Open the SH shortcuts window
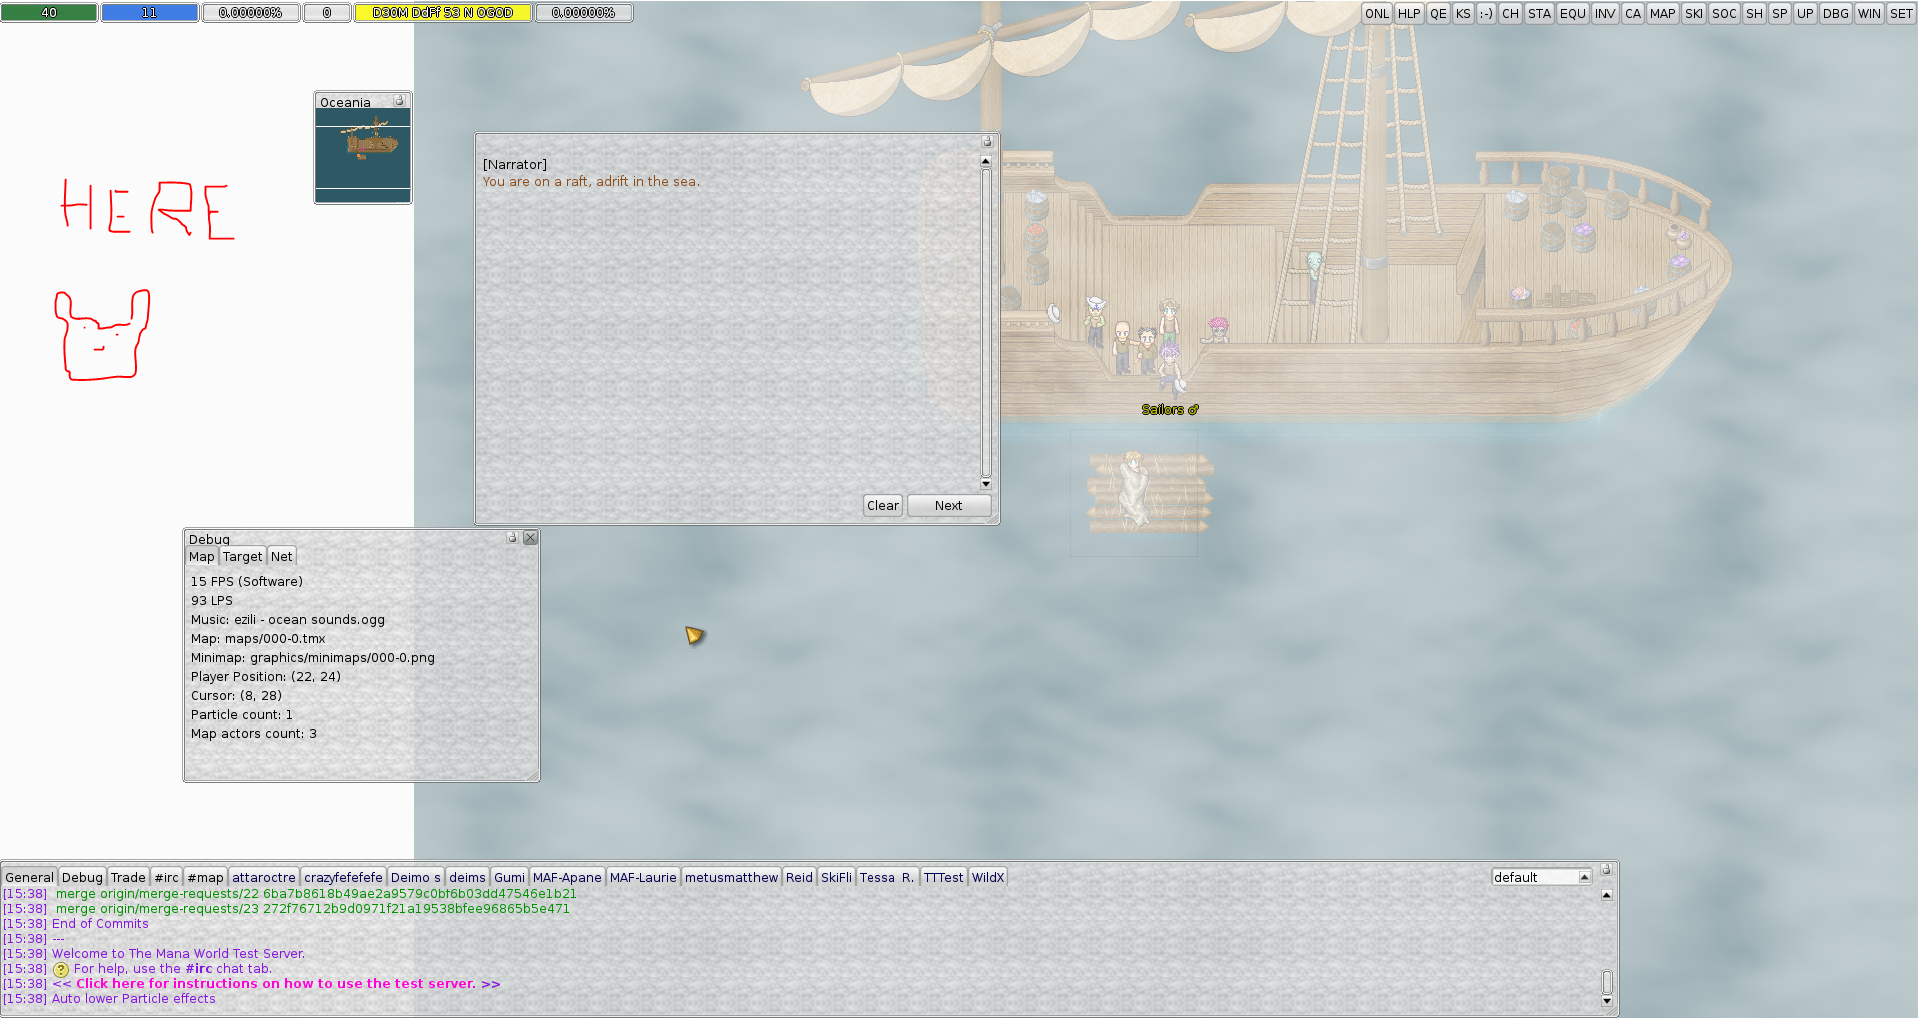This screenshot has width=1918, height=1018. (x=1754, y=13)
